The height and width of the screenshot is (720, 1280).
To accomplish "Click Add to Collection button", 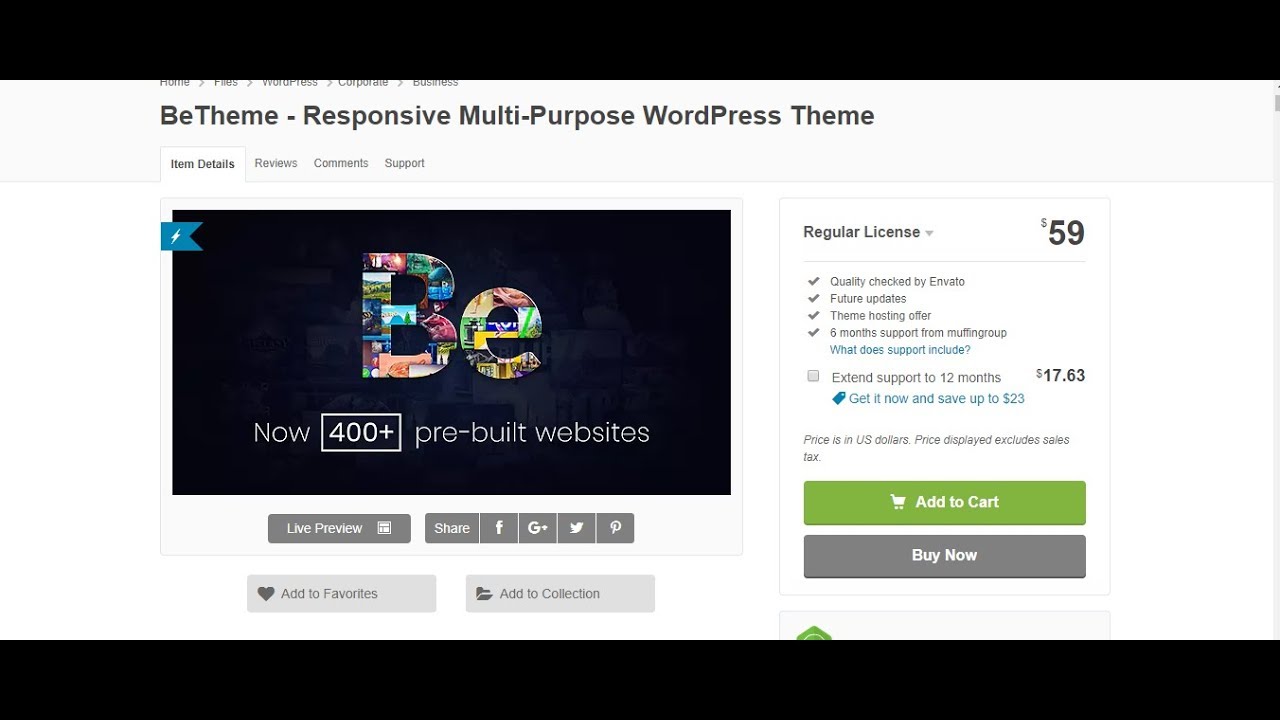I will tap(560, 593).
